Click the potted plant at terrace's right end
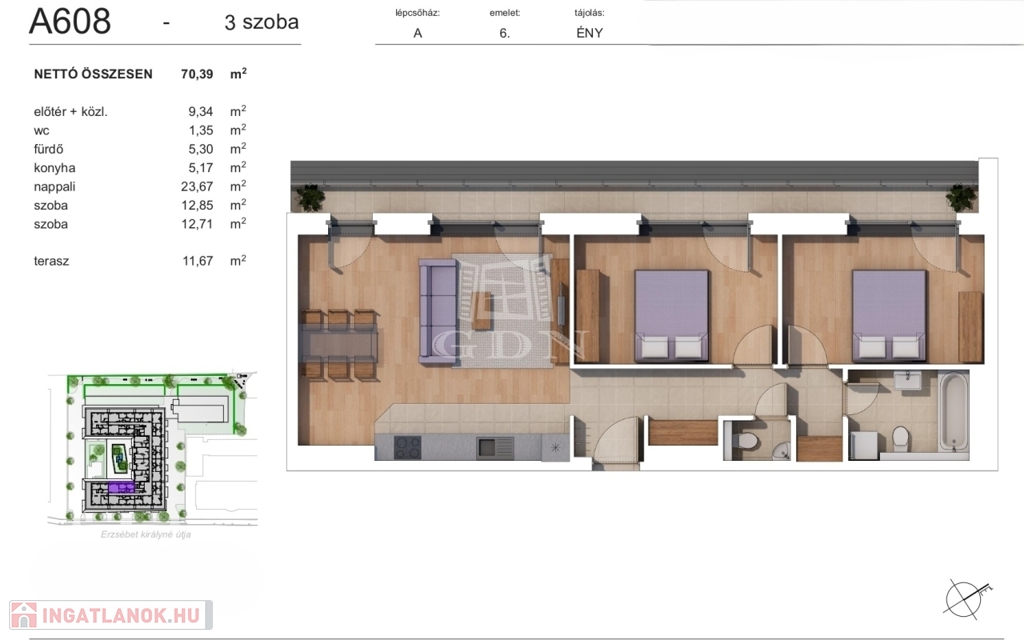This screenshot has height=640, width=1024. (x=962, y=197)
